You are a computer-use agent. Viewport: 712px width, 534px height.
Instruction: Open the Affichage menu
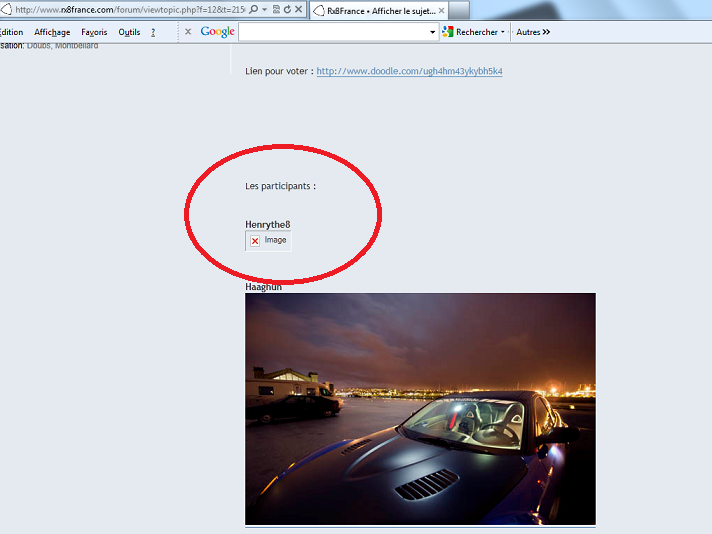click(52, 32)
